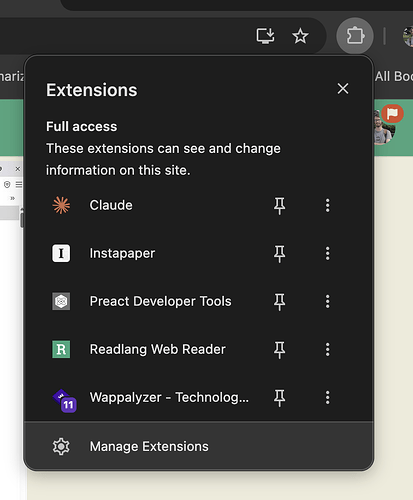The width and height of the screenshot is (413, 500).
Task: Open three-dot menu for Instapaper
Action: [328, 253]
